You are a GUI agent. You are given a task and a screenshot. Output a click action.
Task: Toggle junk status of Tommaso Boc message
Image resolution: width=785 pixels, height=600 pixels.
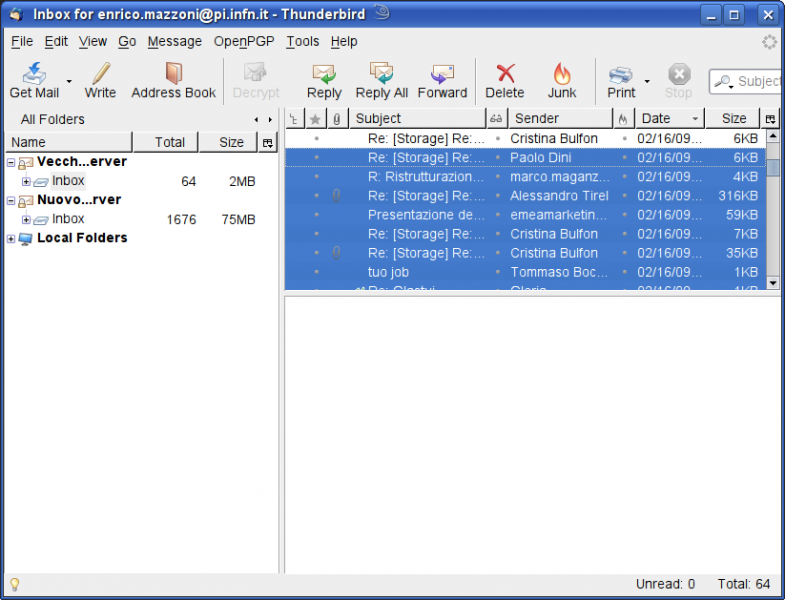(625, 272)
